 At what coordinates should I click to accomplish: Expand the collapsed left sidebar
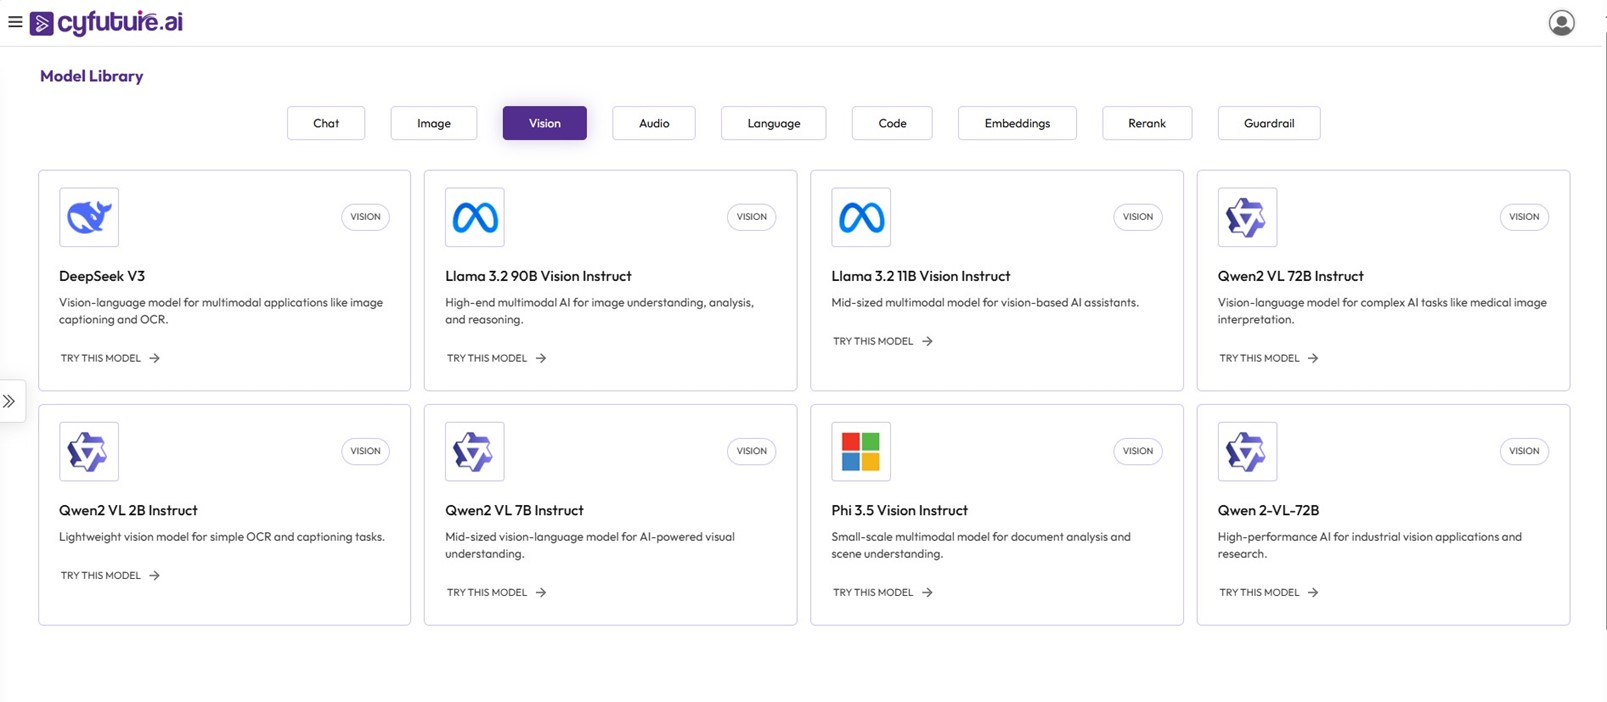click(10, 401)
